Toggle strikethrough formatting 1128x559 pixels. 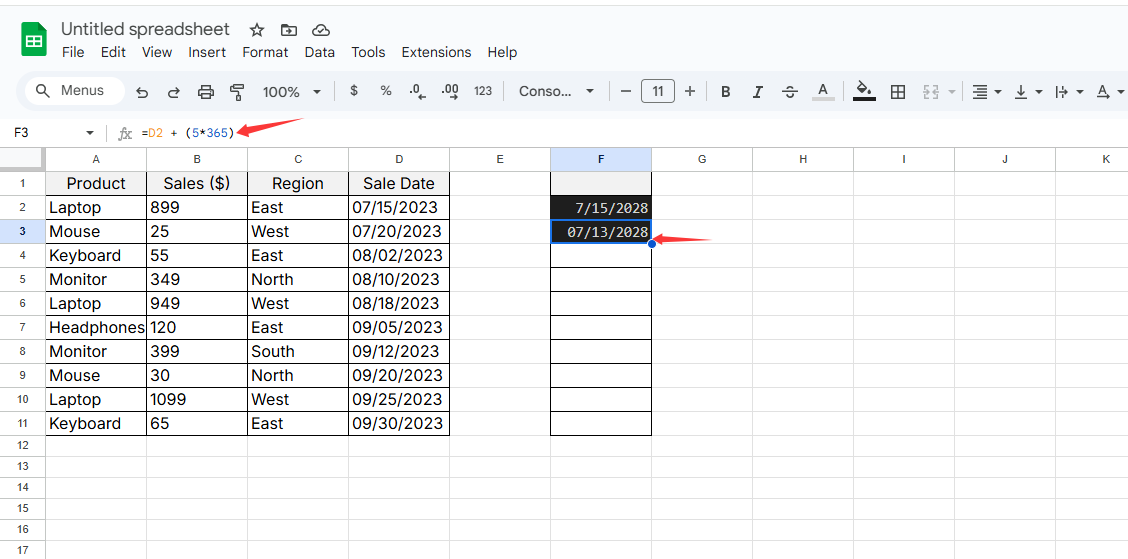pos(790,92)
